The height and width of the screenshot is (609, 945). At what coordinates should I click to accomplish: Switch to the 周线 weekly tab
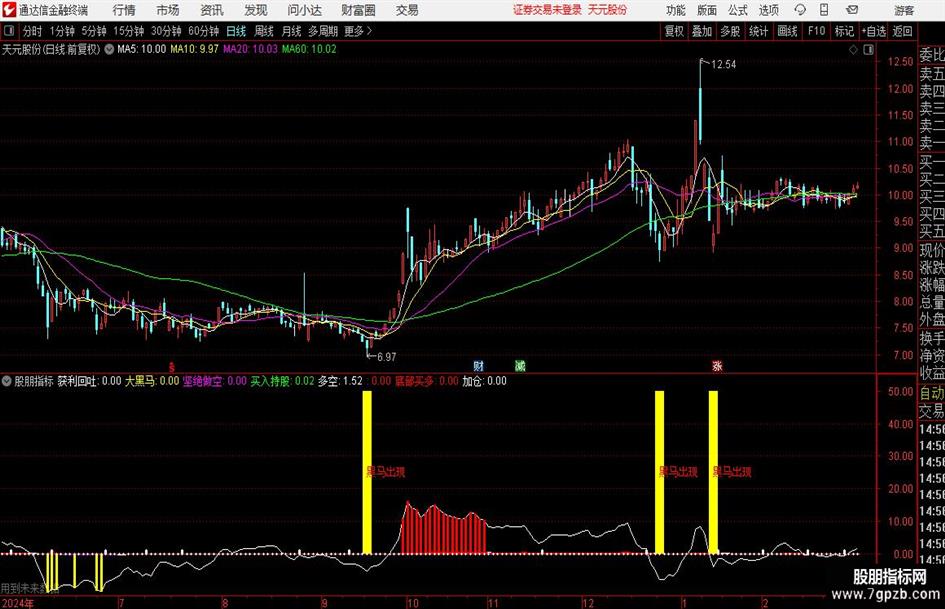coord(263,31)
